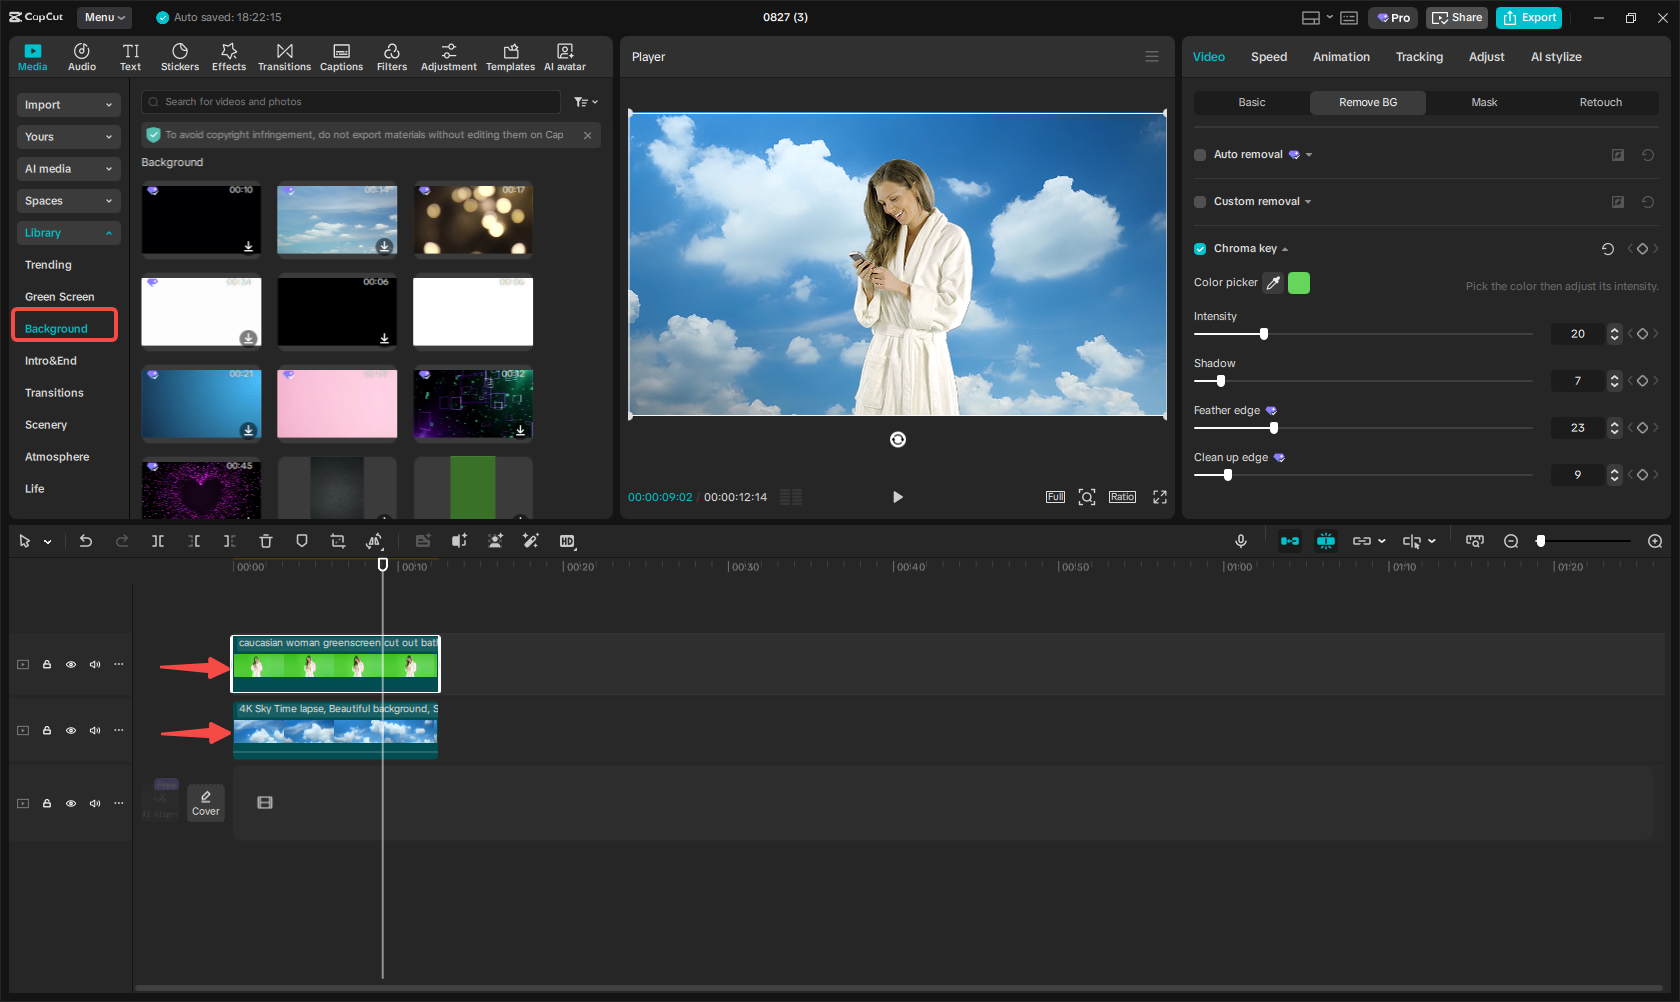The height and width of the screenshot is (1002, 1680).
Task: Enable the Auto removal checkbox
Action: 1200,155
